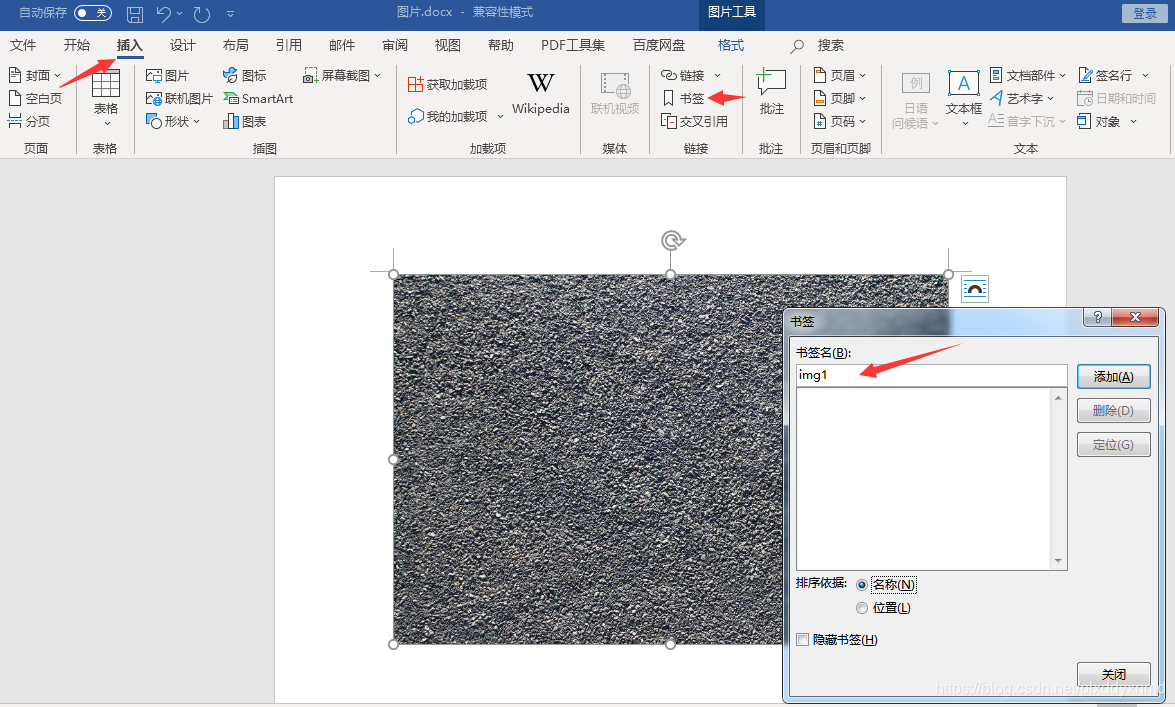Open the layout options icon beside image
This screenshot has width=1175, height=707.
pyautogui.click(x=974, y=289)
